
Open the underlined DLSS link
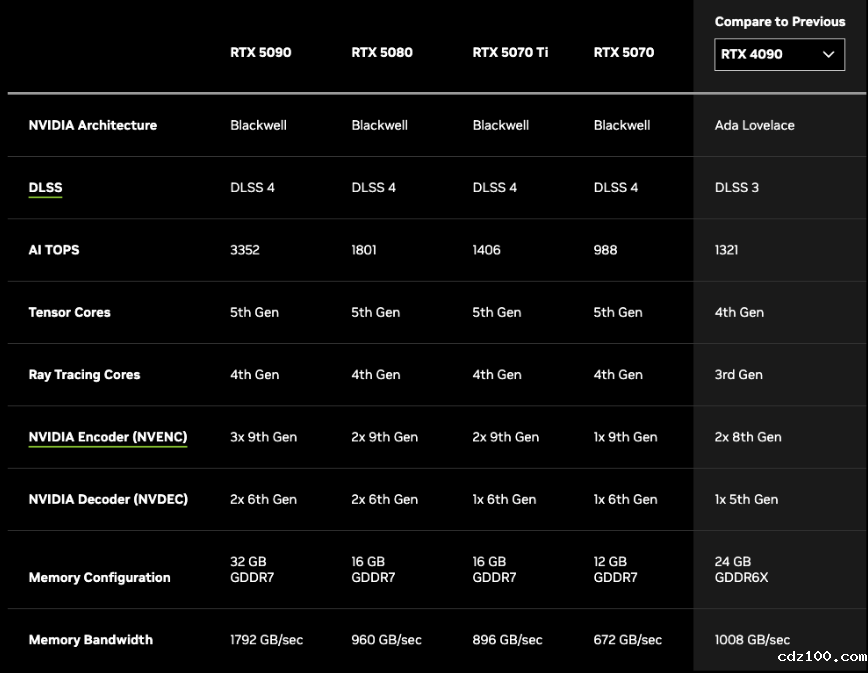pos(45,187)
